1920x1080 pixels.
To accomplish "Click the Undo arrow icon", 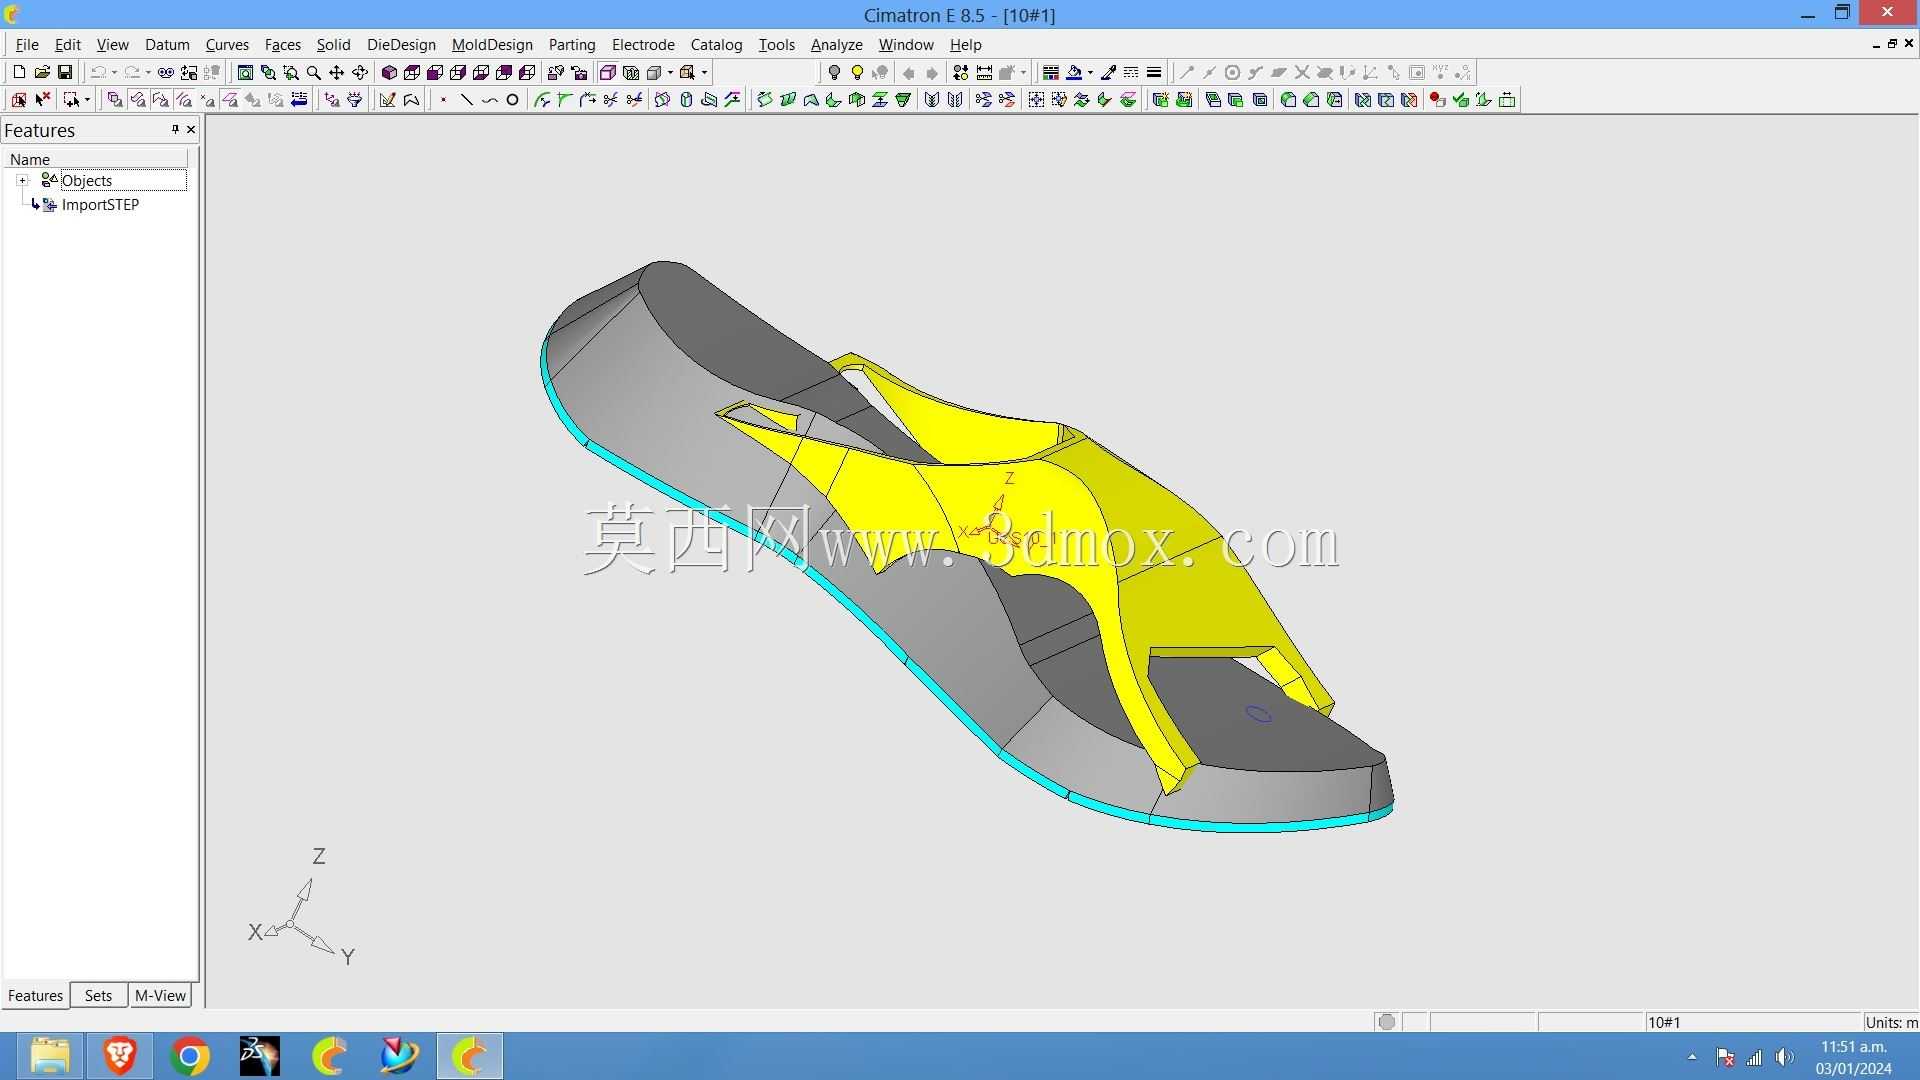I will 98,72.
